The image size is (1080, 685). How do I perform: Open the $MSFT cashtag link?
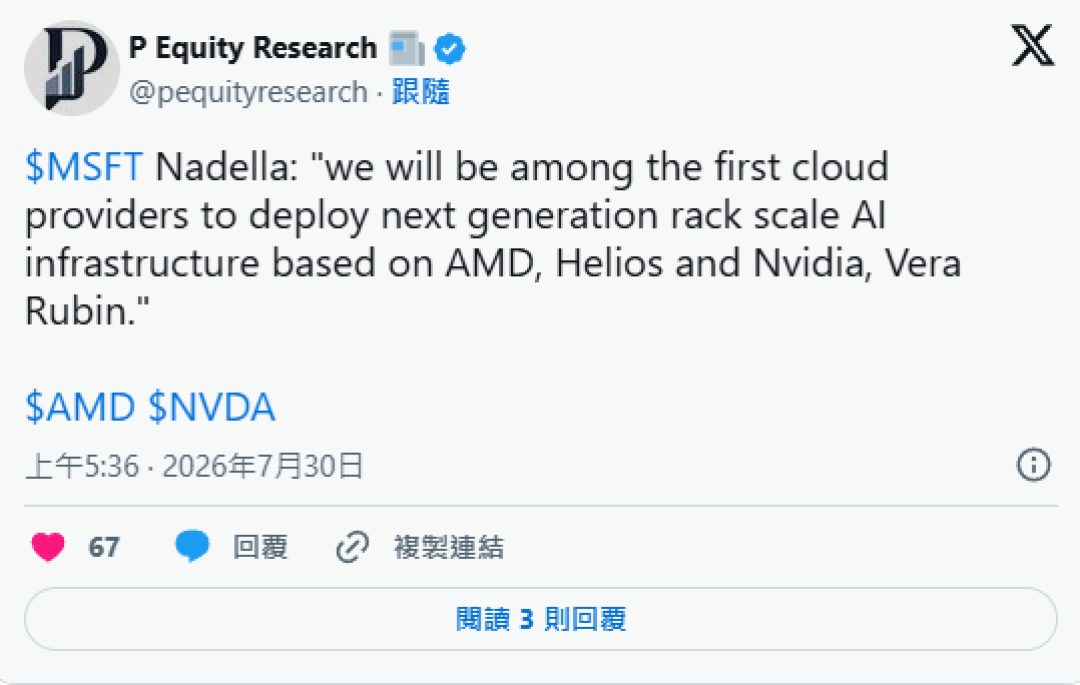[83, 167]
